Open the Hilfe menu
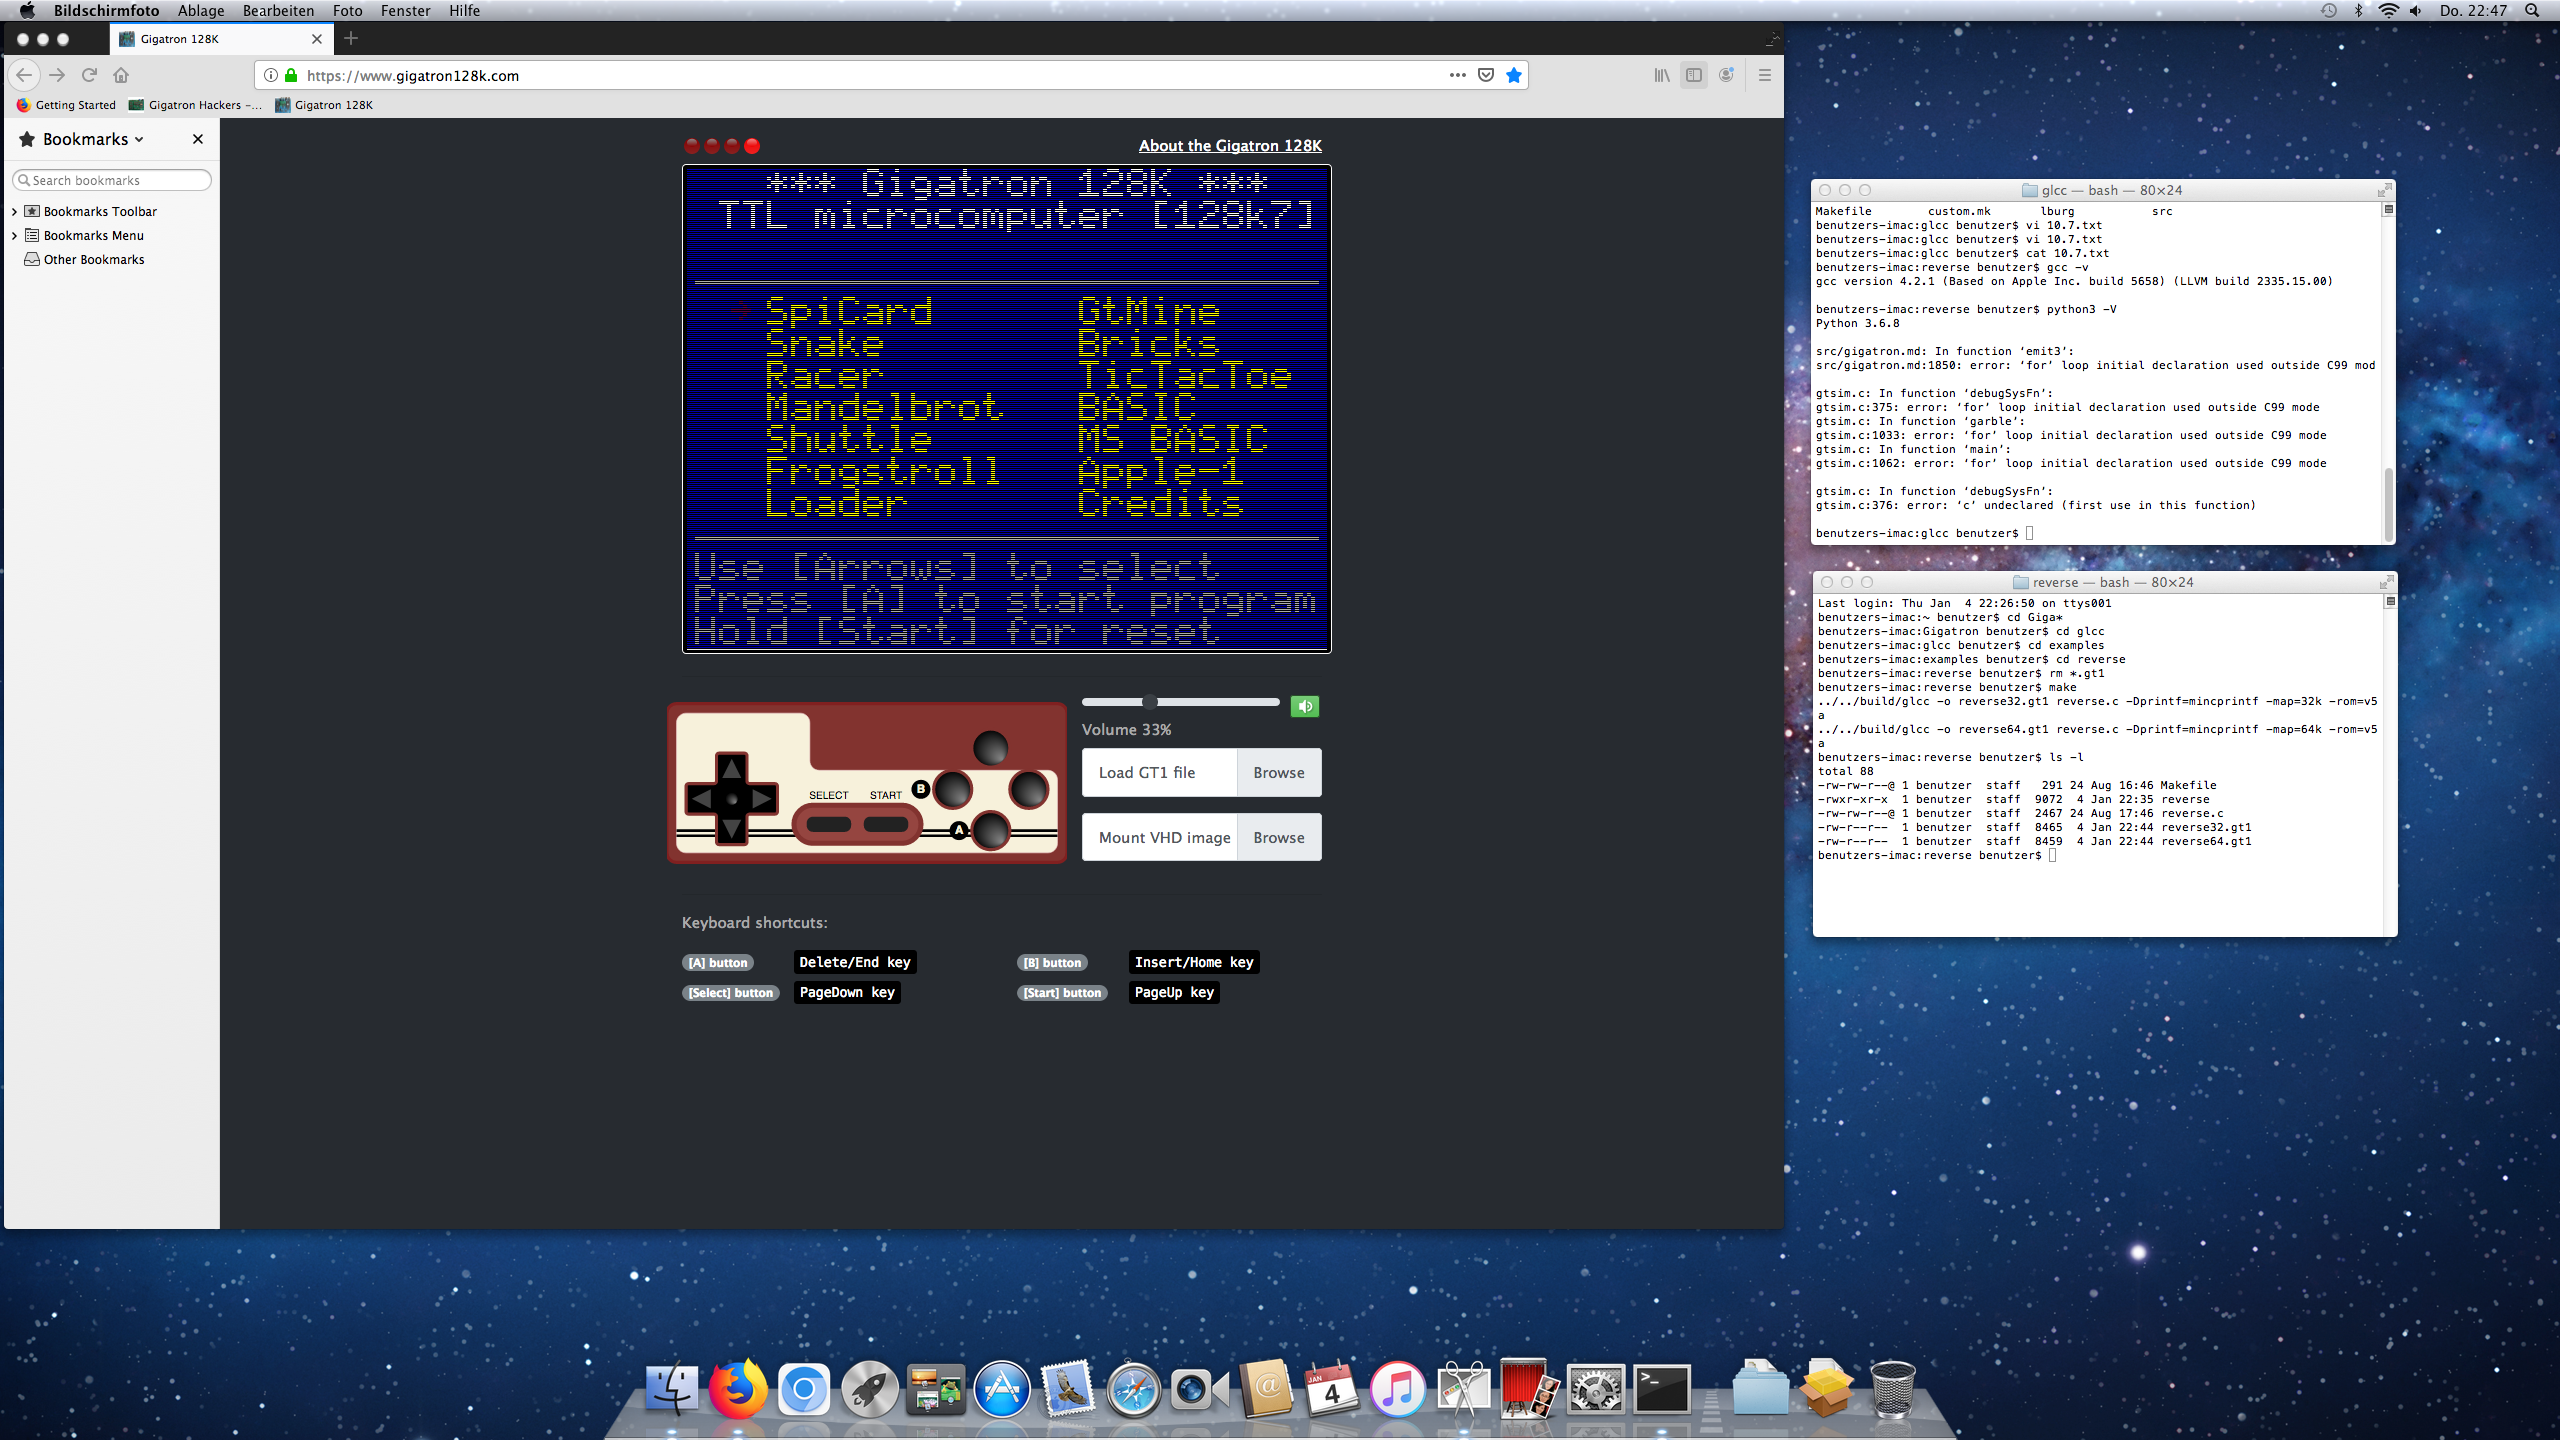 (464, 10)
